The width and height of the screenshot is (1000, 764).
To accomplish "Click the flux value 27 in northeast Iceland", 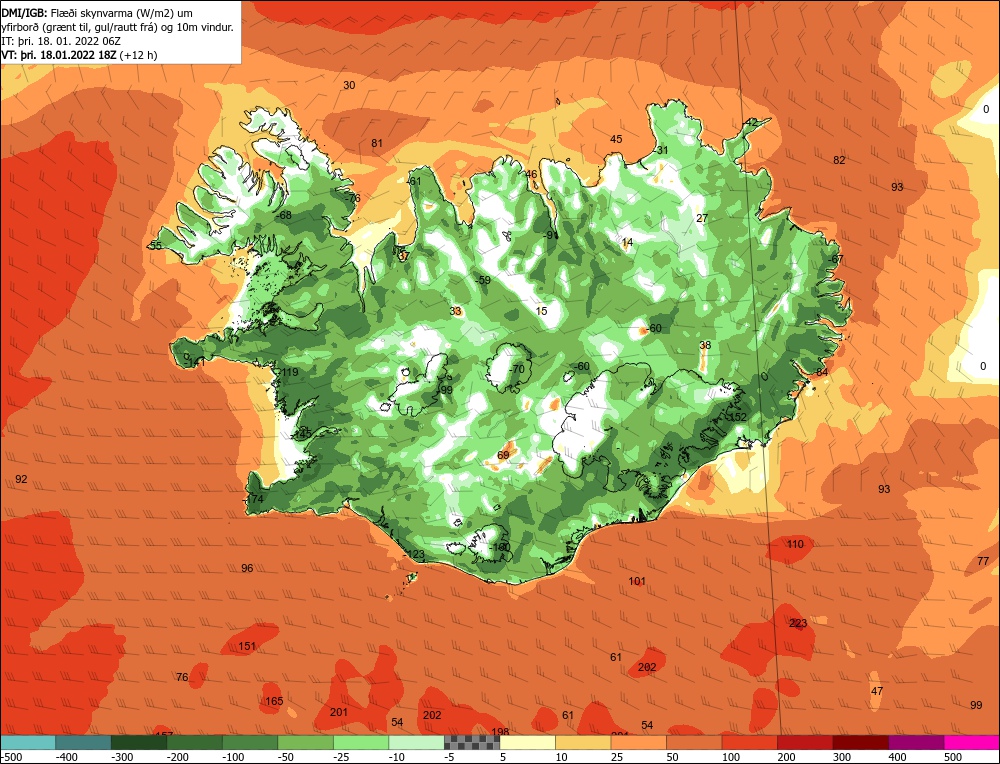I will point(702,218).
